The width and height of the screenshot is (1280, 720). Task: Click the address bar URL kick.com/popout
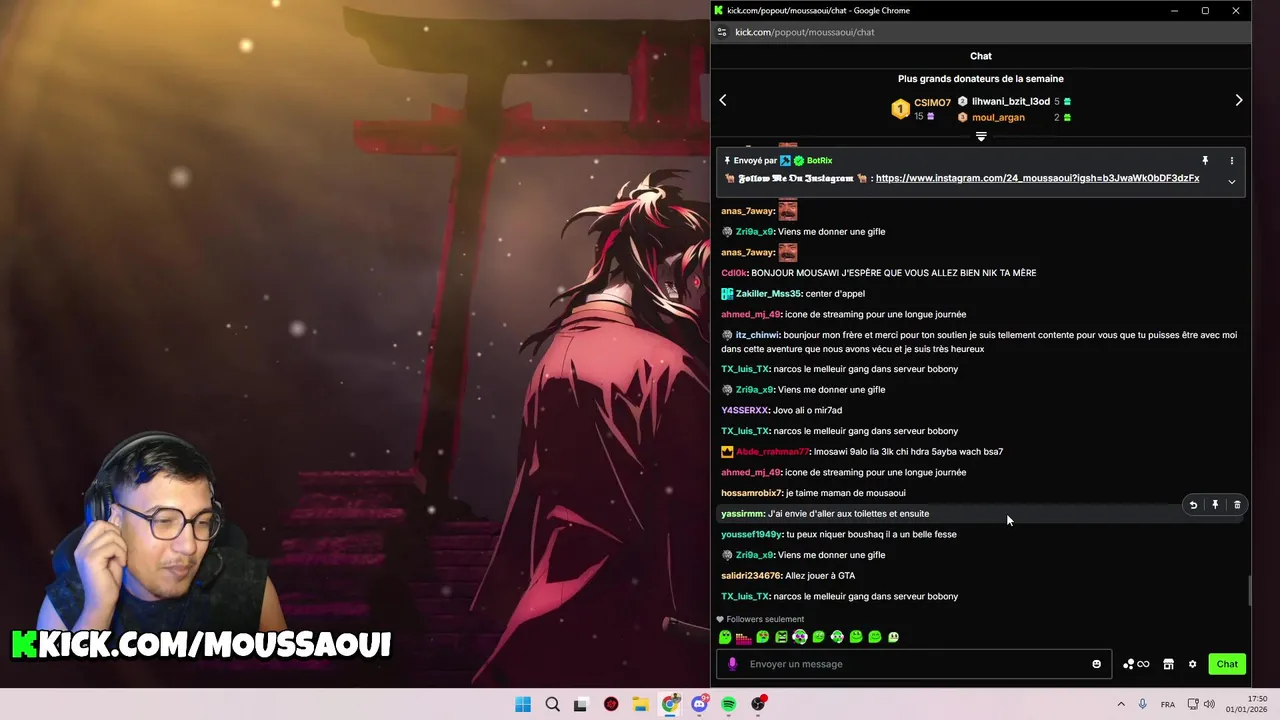(x=805, y=32)
